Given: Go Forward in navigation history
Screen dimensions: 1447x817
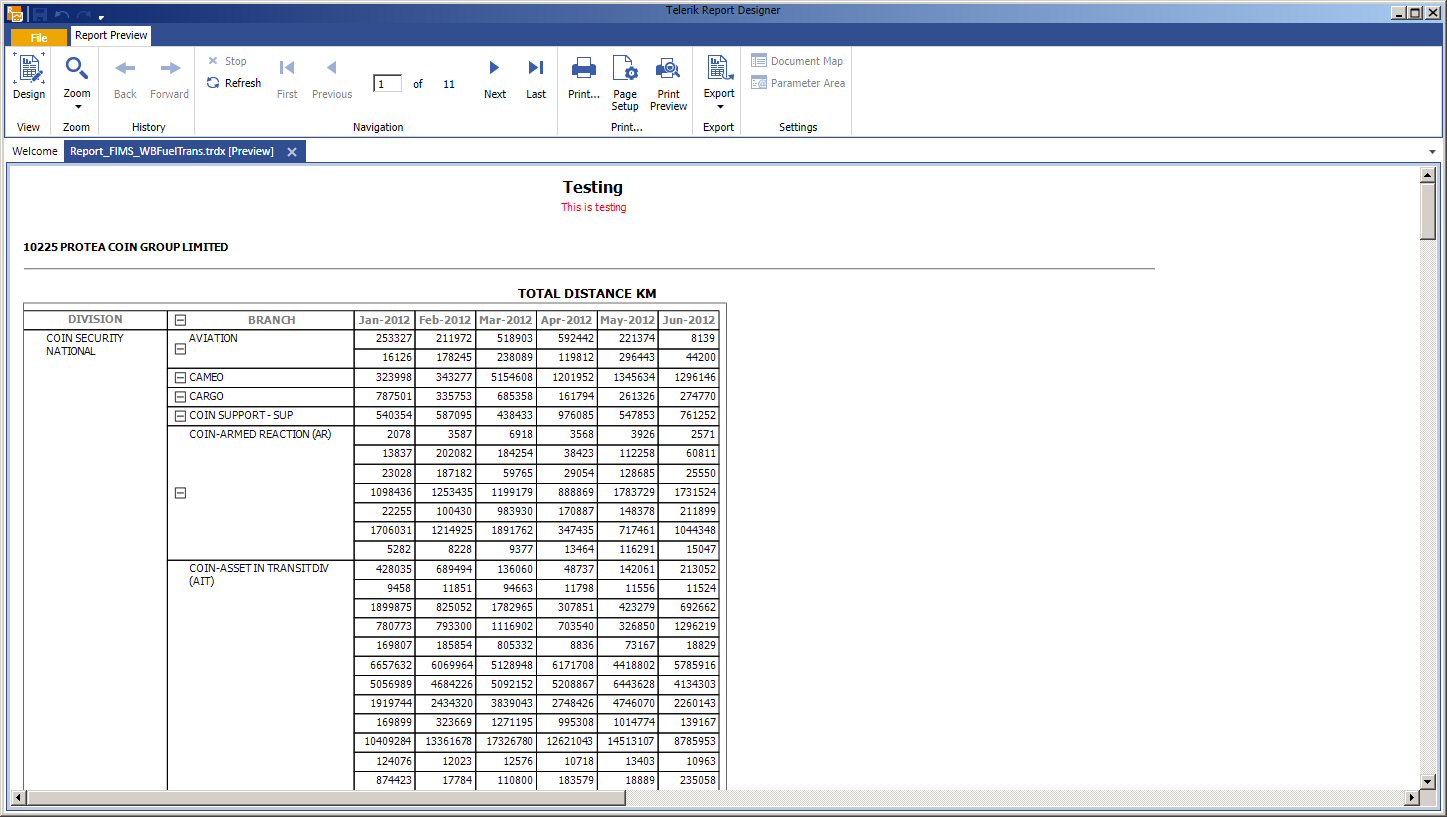Looking at the screenshot, I should 169,78.
